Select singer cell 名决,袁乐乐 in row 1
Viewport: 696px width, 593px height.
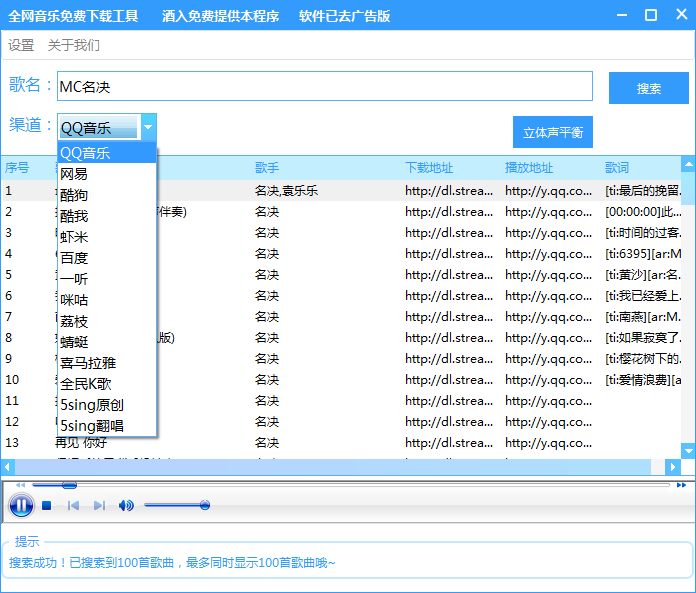point(286,191)
